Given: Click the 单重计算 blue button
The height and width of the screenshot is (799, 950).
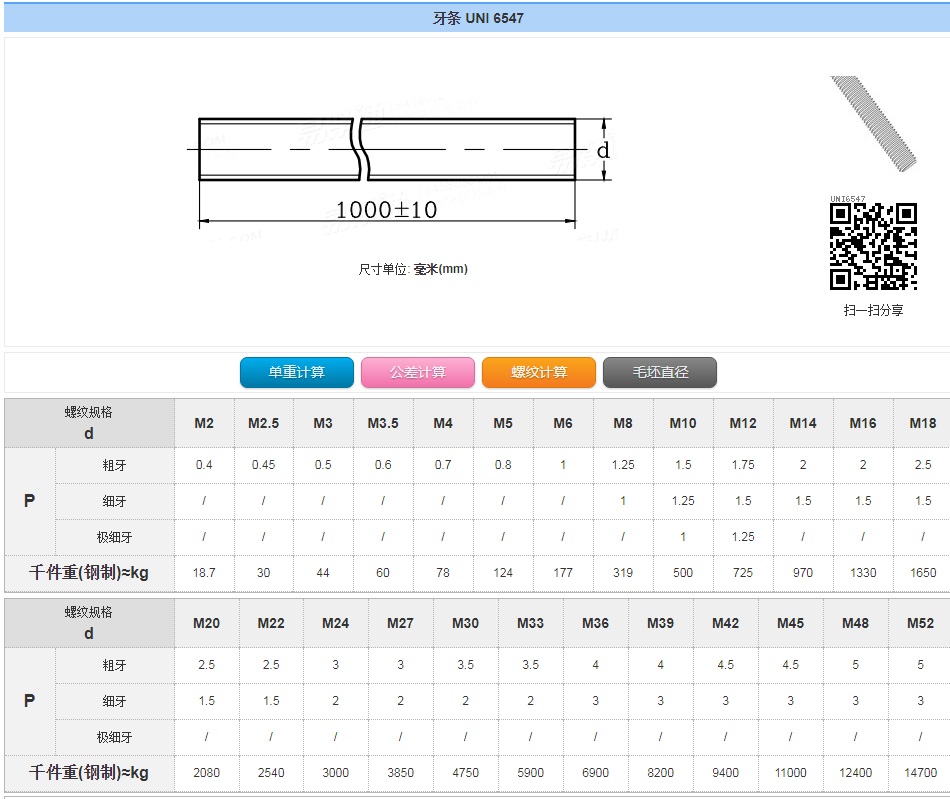Looking at the screenshot, I should click(x=296, y=372).
